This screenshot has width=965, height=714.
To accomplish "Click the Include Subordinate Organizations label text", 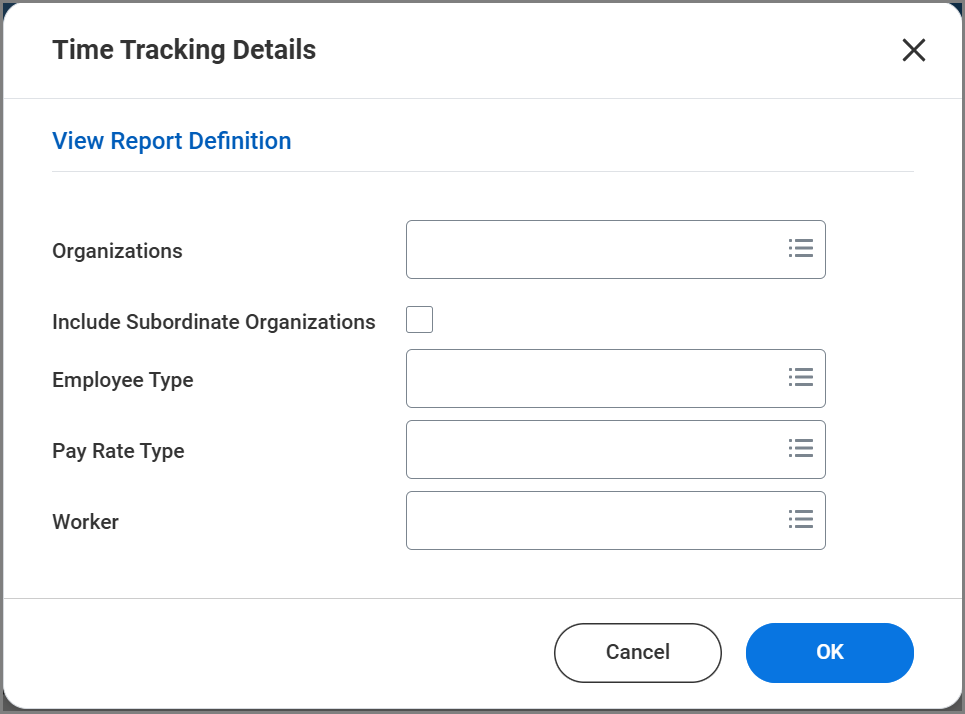I will coord(213,322).
